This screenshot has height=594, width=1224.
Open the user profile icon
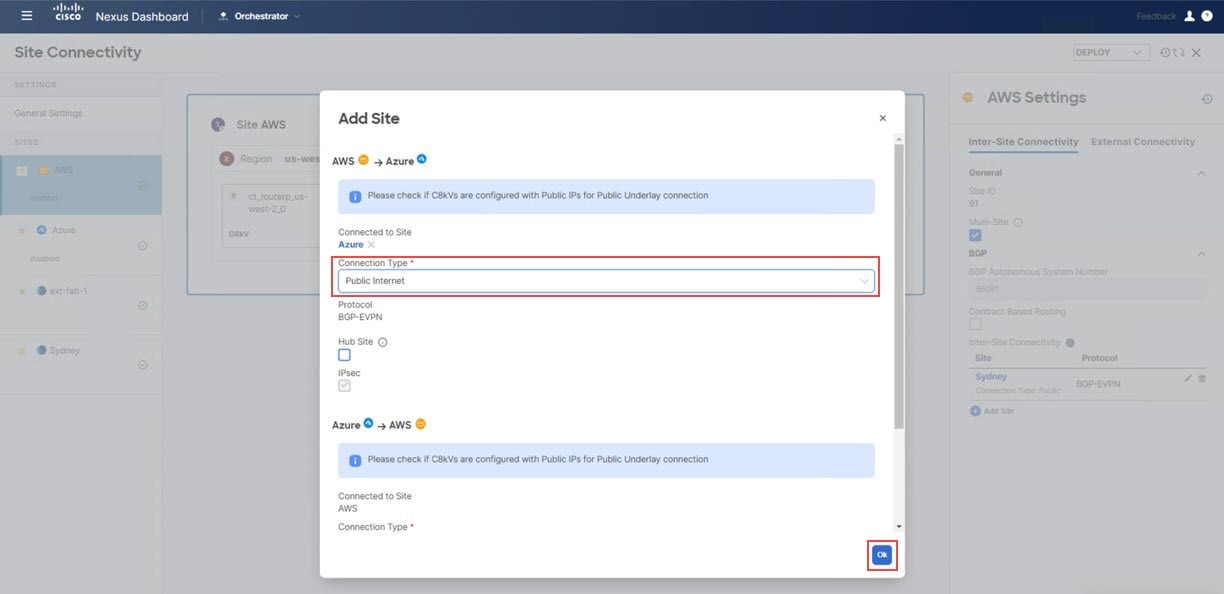point(1189,16)
